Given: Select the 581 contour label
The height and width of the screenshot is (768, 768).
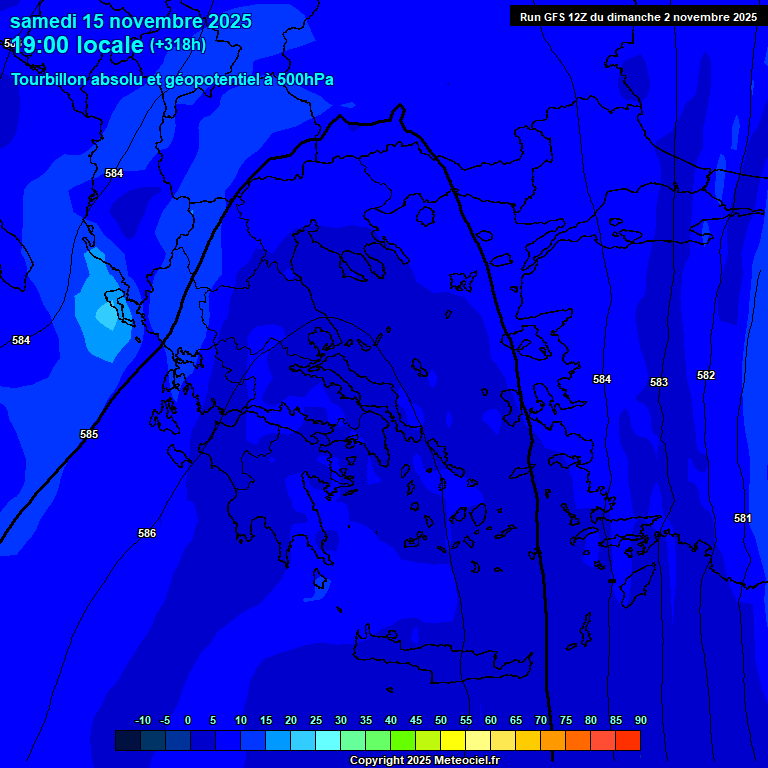Looking at the screenshot, I should (743, 519).
